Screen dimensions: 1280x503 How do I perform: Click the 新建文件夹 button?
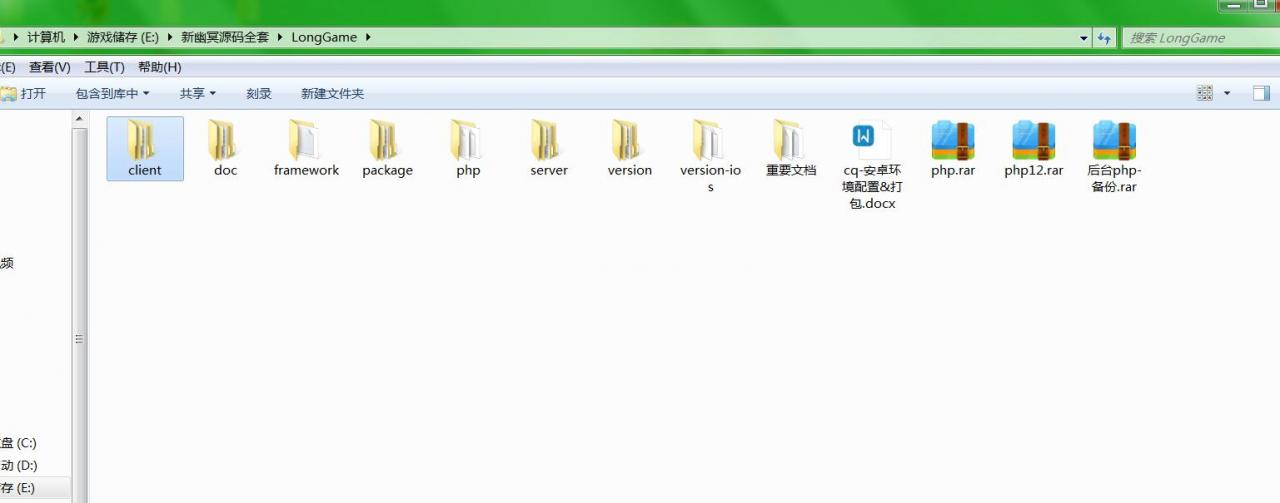pos(332,93)
